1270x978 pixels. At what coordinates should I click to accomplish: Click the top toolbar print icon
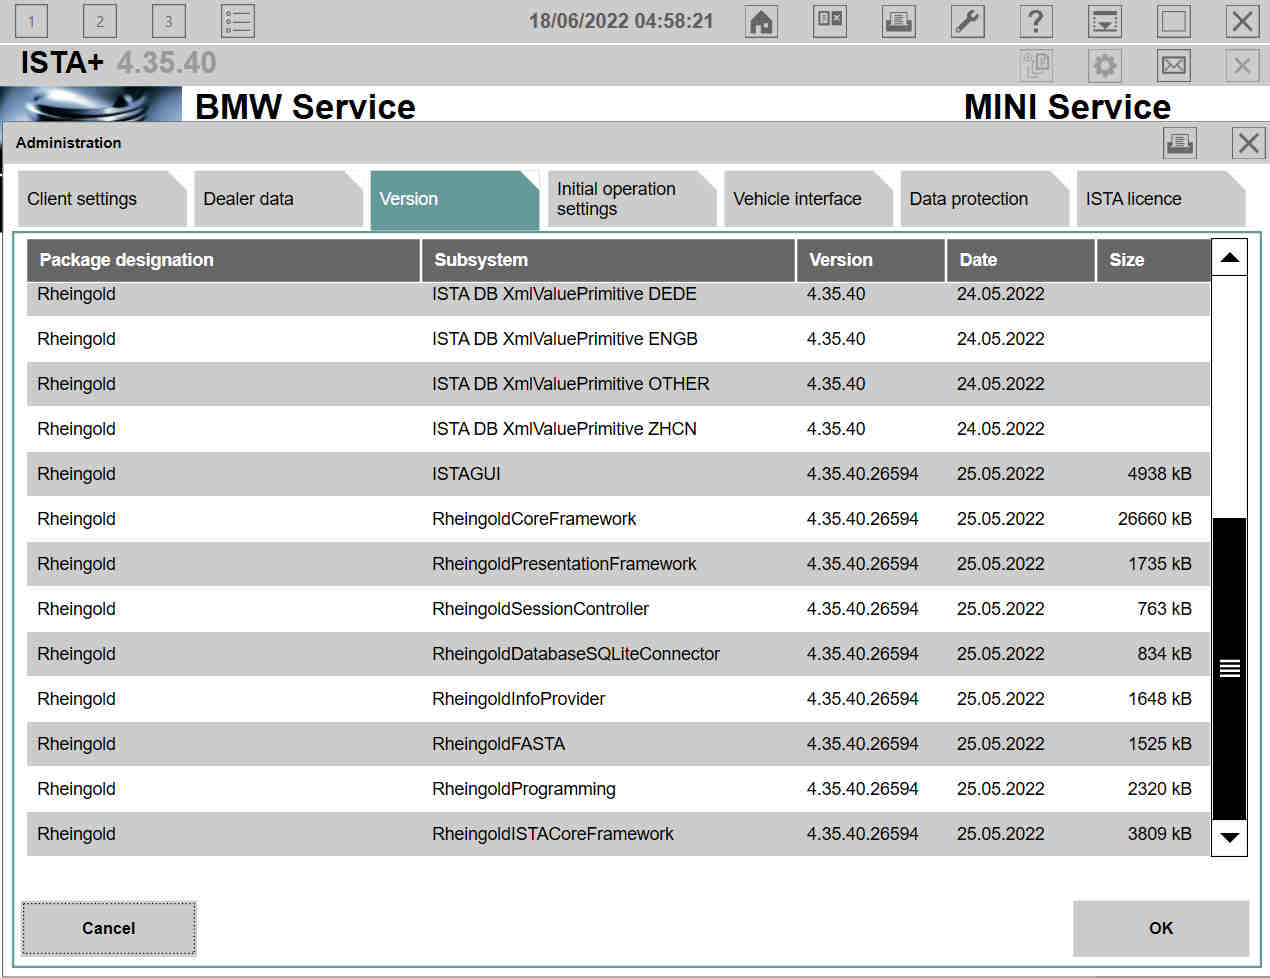click(x=899, y=21)
